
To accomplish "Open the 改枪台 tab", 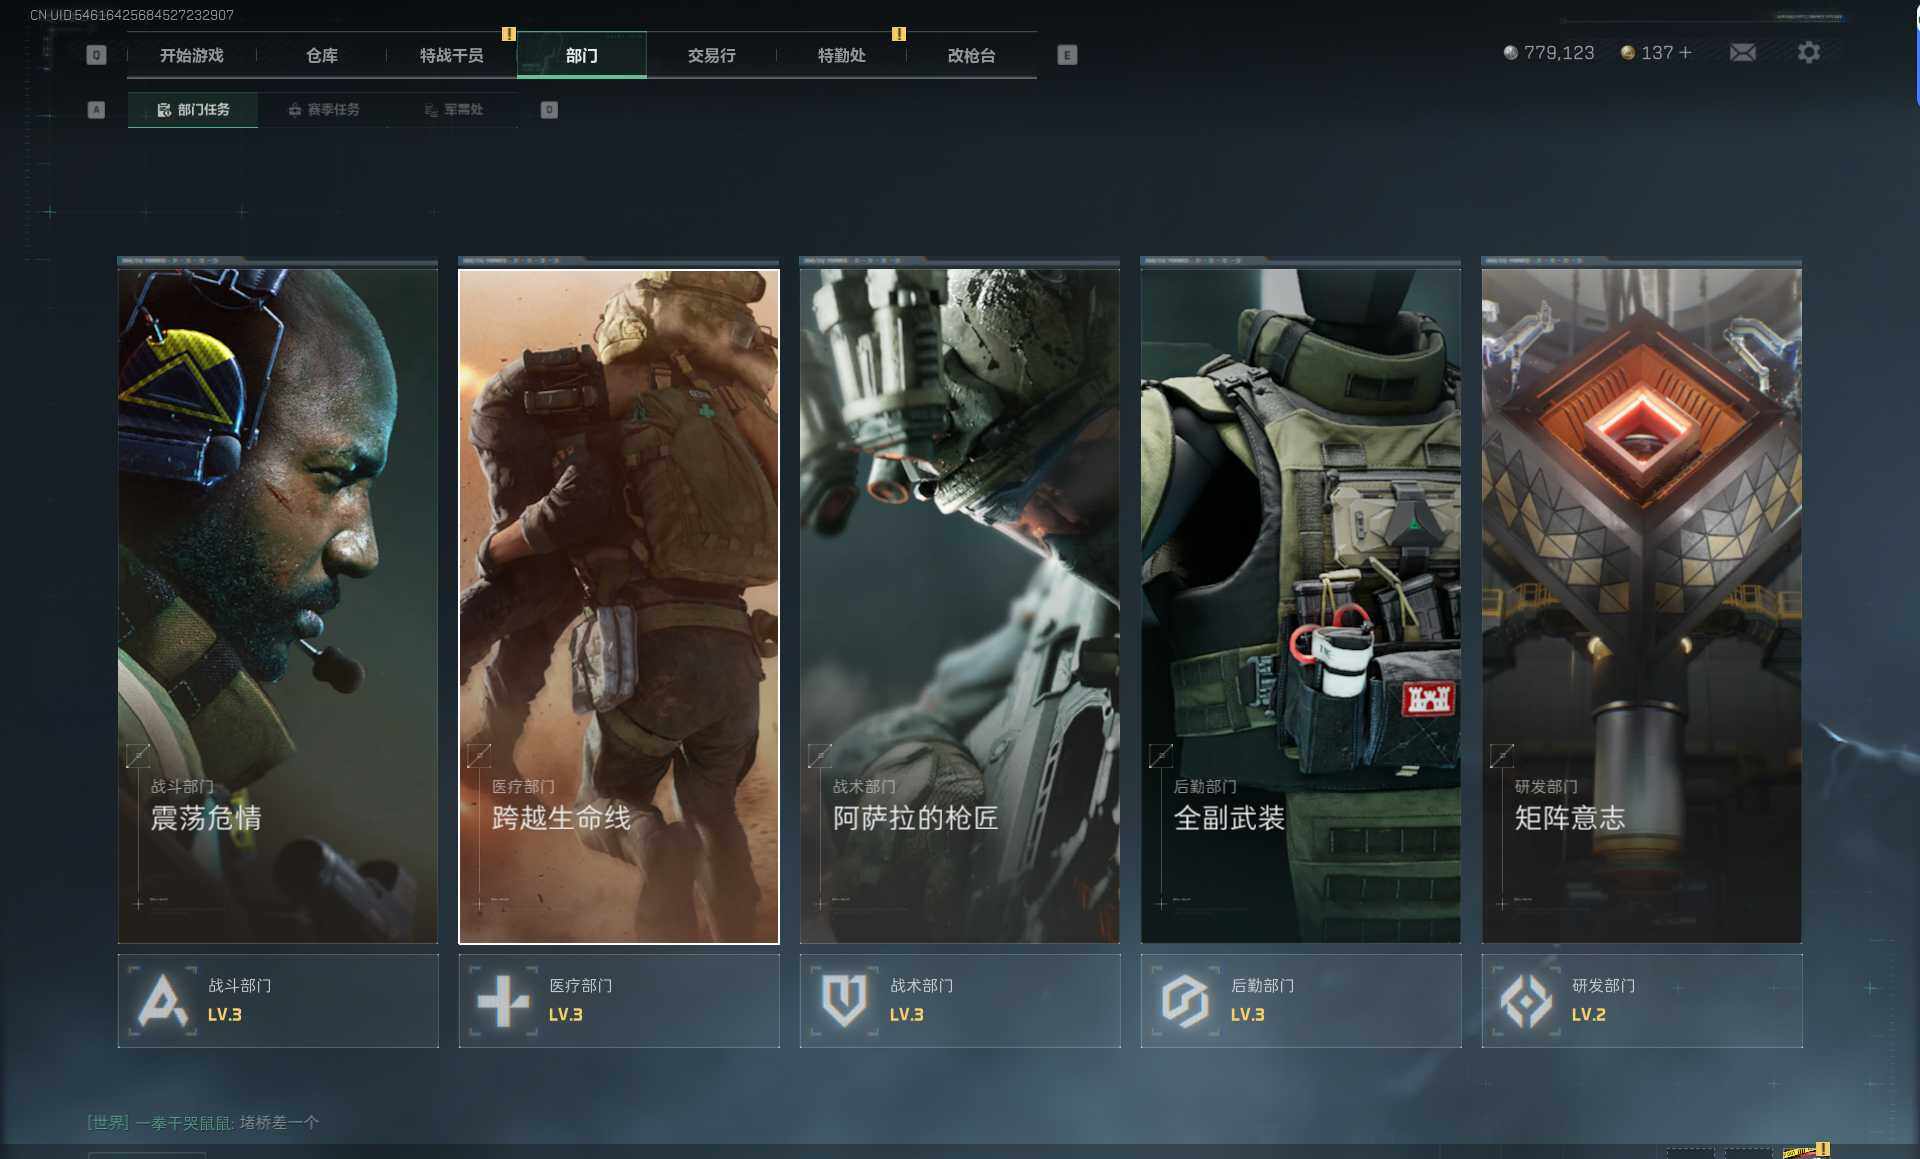I will pyautogui.click(x=971, y=56).
